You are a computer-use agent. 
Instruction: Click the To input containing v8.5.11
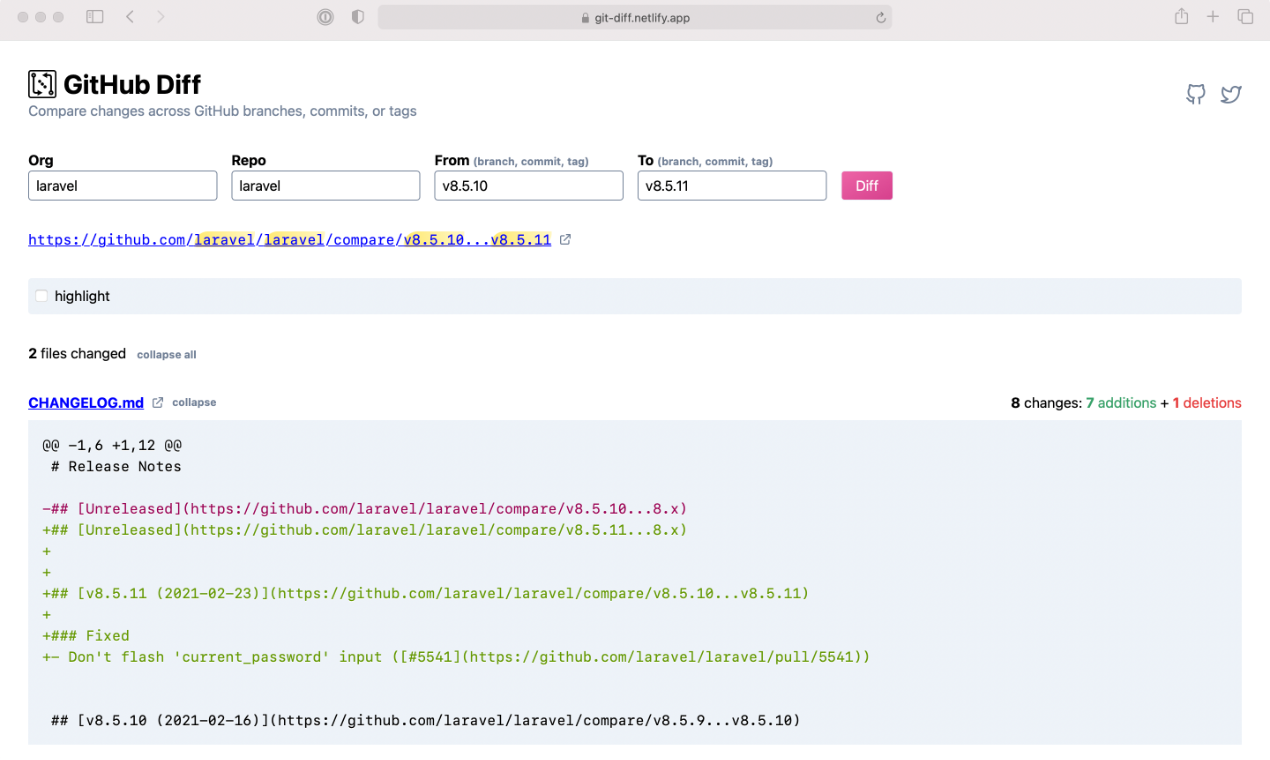[731, 185]
